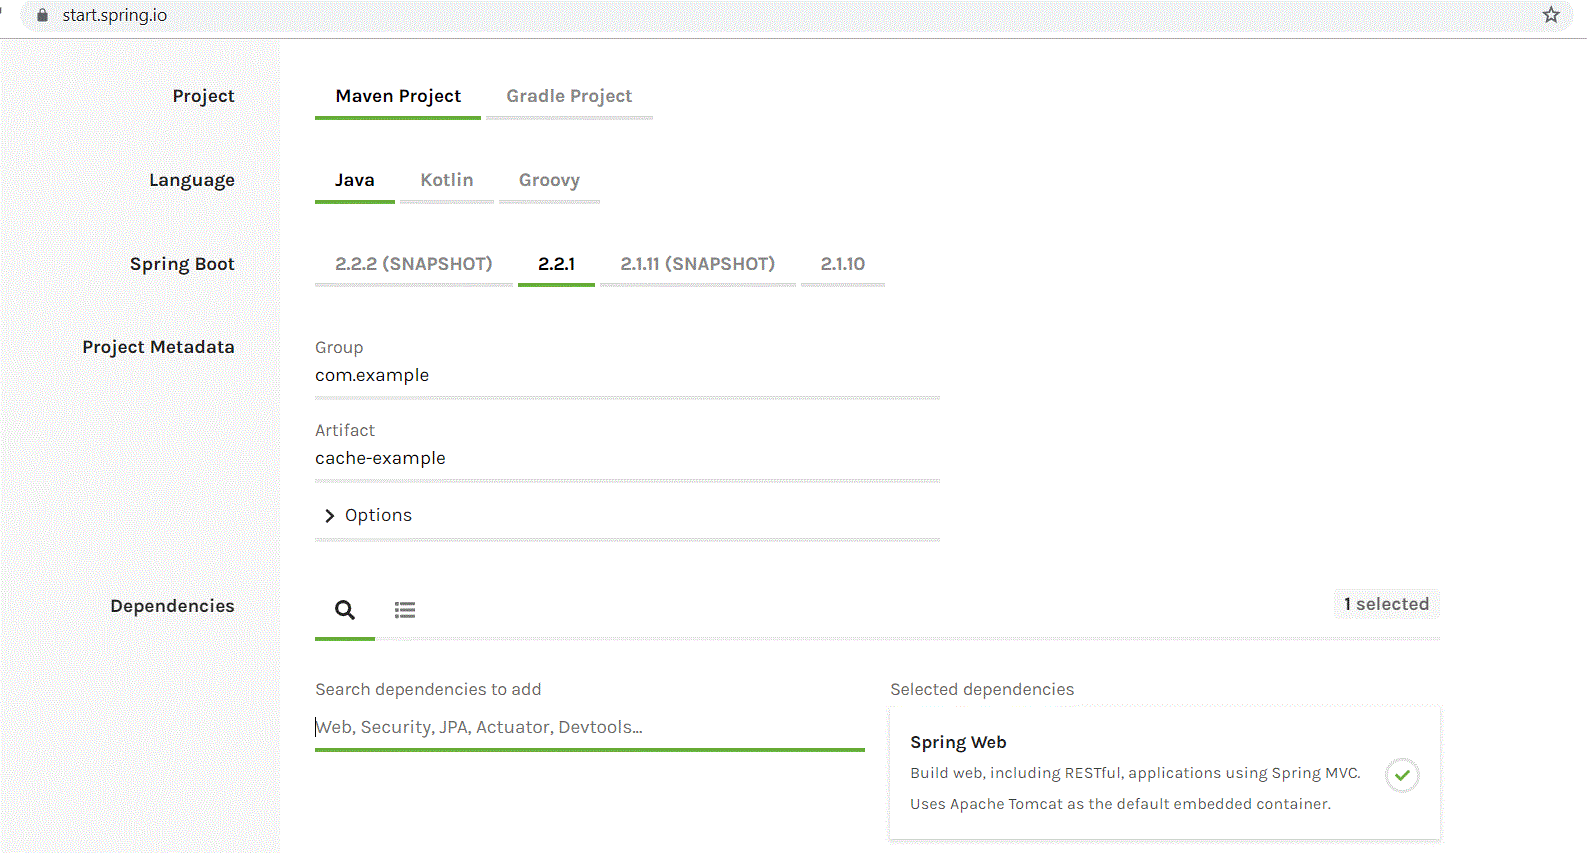Select Spring Boot version 2.1.10
This screenshot has height=853, width=1587.
[843, 264]
